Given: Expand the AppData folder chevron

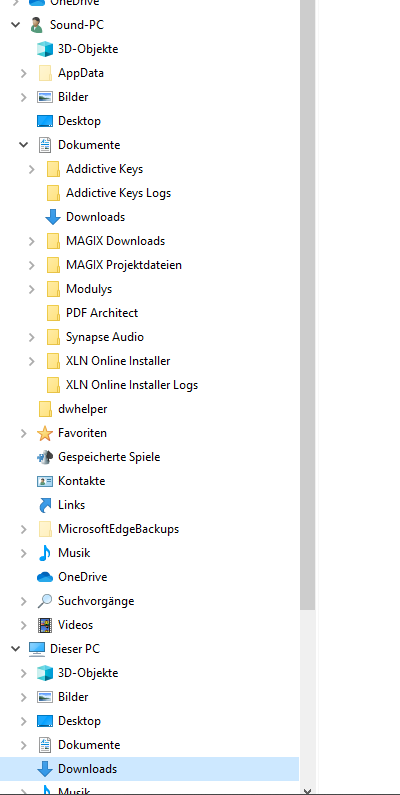Looking at the screenshot, I should click(24, 73).
